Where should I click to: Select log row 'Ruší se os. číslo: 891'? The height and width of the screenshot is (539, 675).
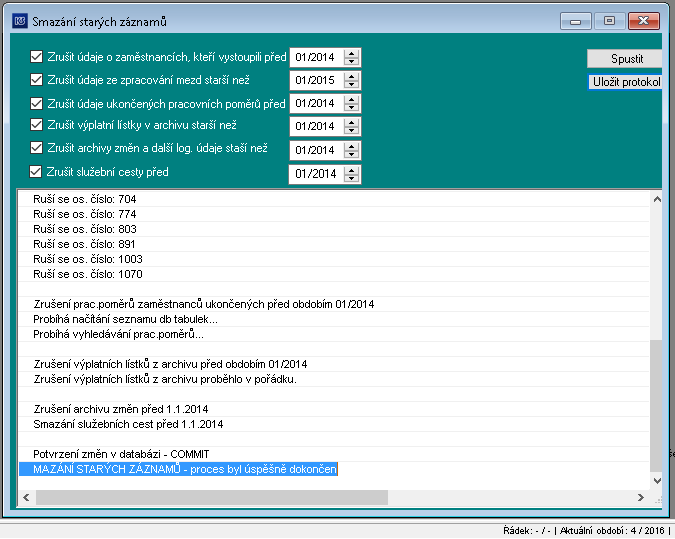(334, 244)
